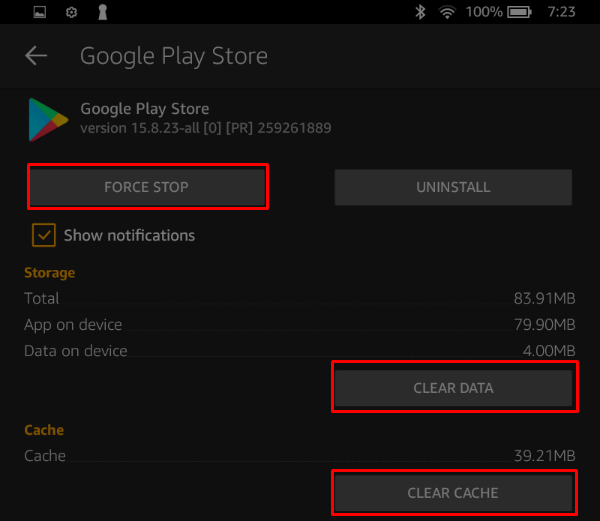Image resolution: width=600 pixels, height=521 pixels.
Task: Tap the Total 83.91MB row
Action: coord(300,298)
